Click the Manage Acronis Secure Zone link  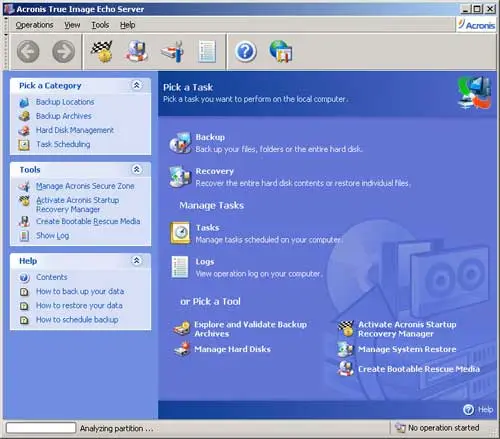coord(85,186)
